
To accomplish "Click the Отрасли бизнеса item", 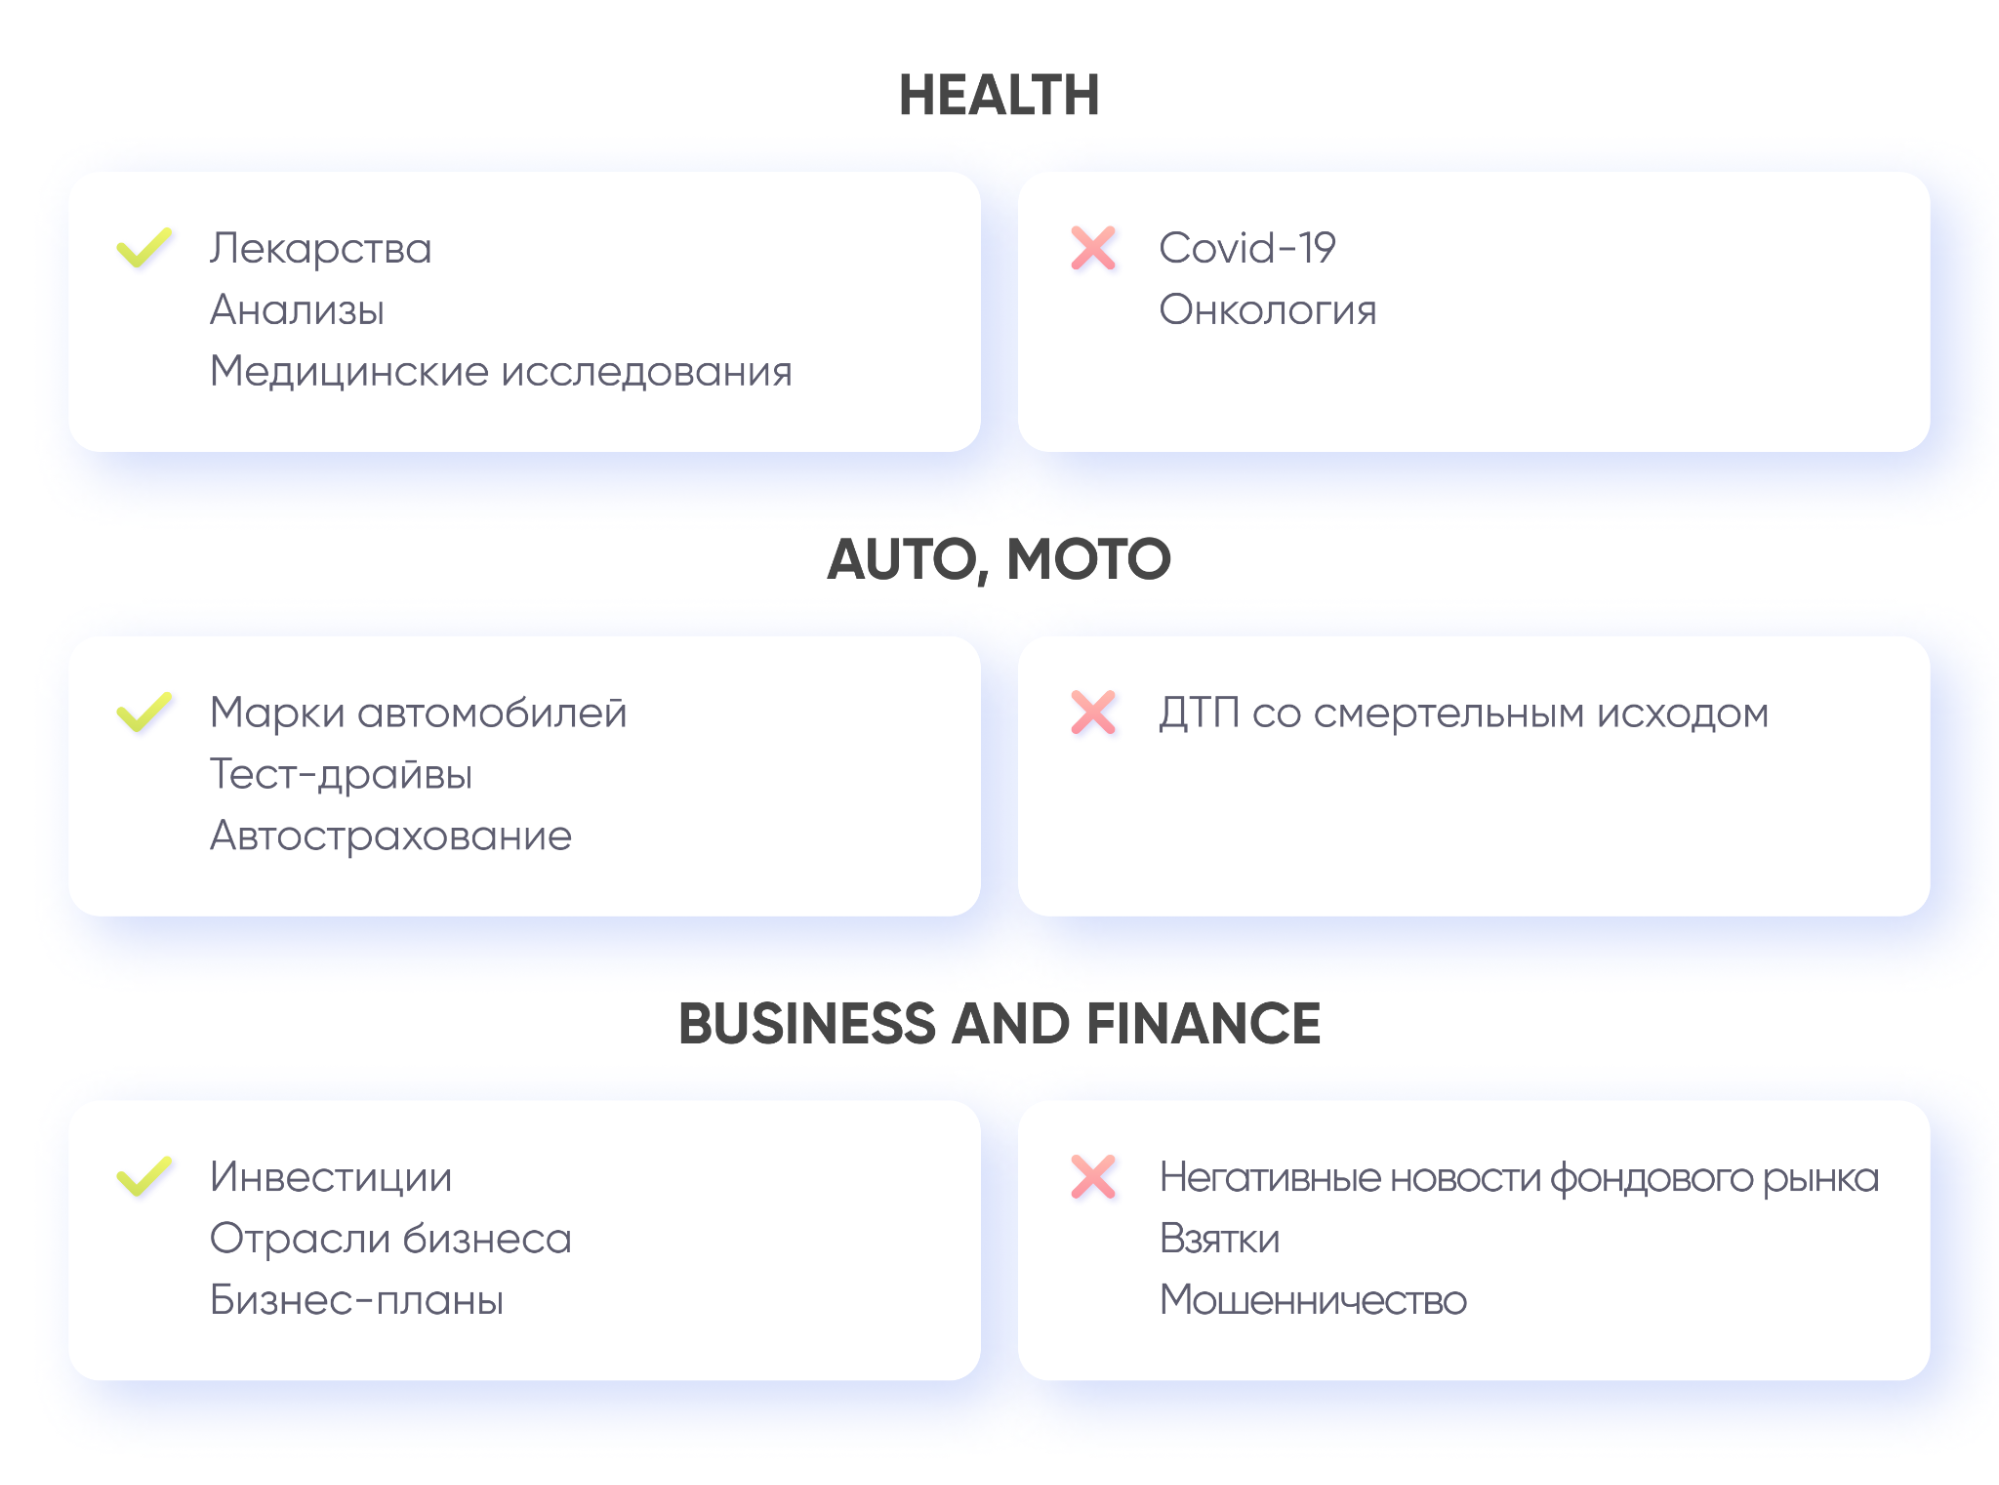I will [390, 1238].
